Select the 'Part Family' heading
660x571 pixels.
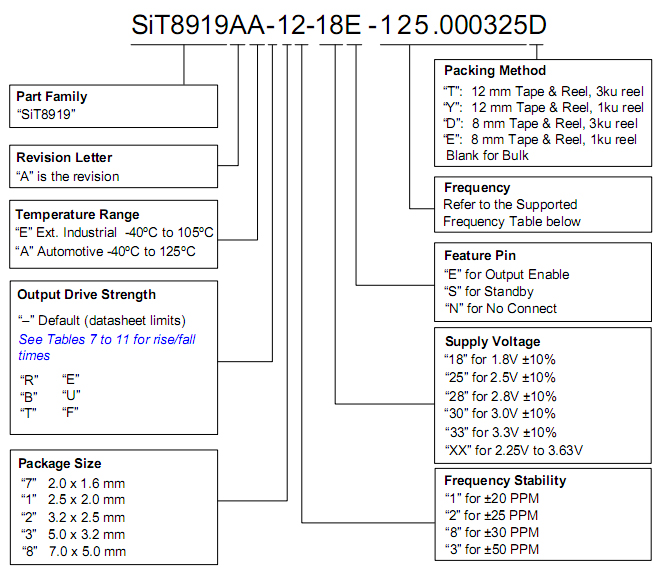tap(52, 96)
